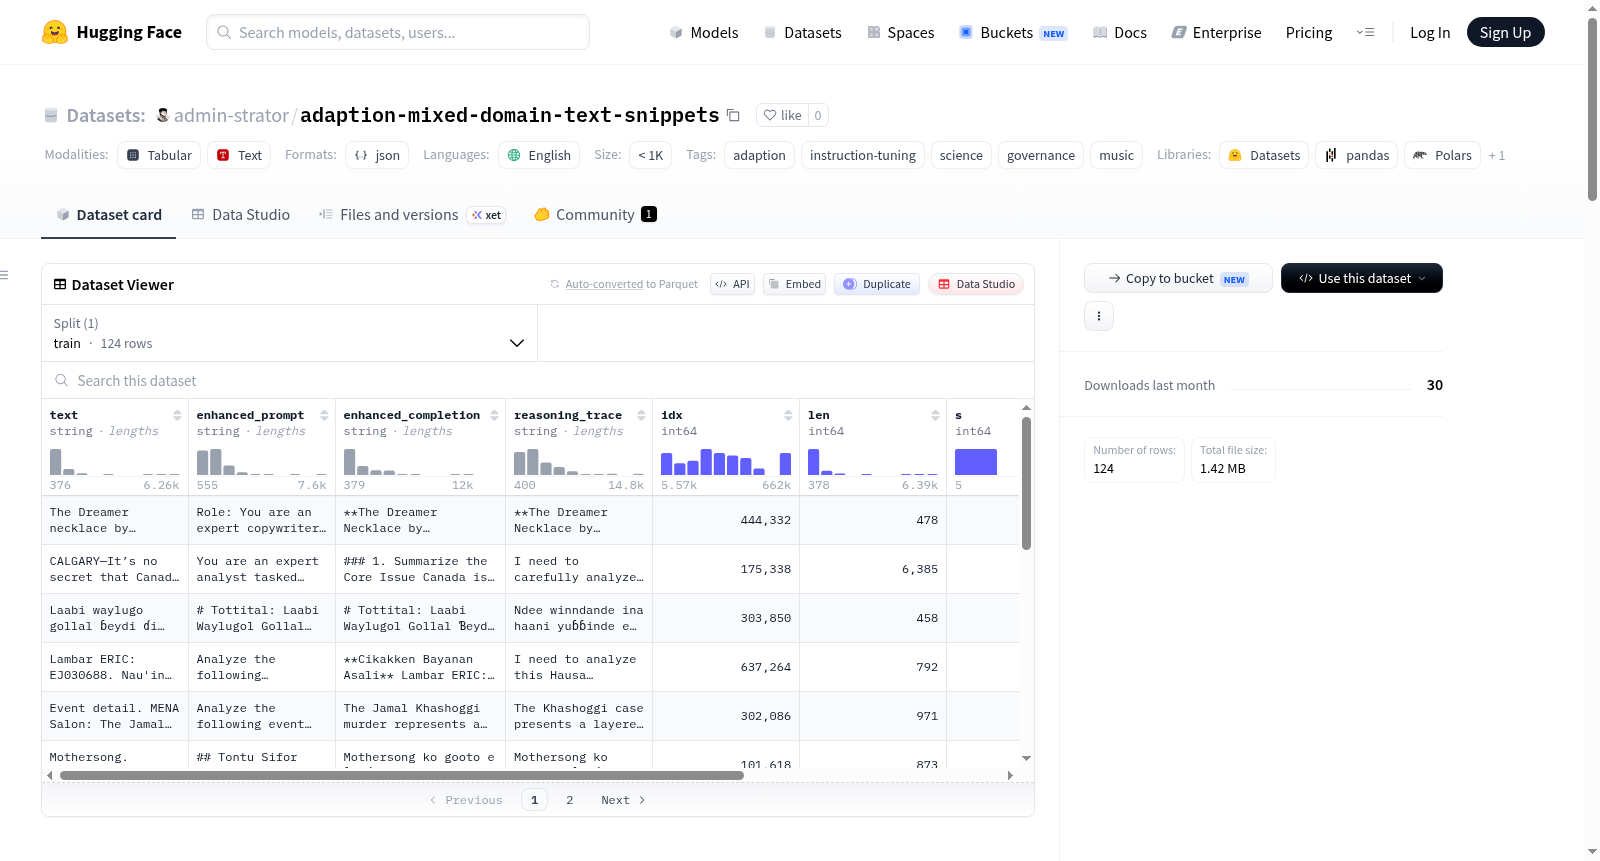1600x861 pixels.
Task: Select the pandas library tag
Action: click(1357, 155)
